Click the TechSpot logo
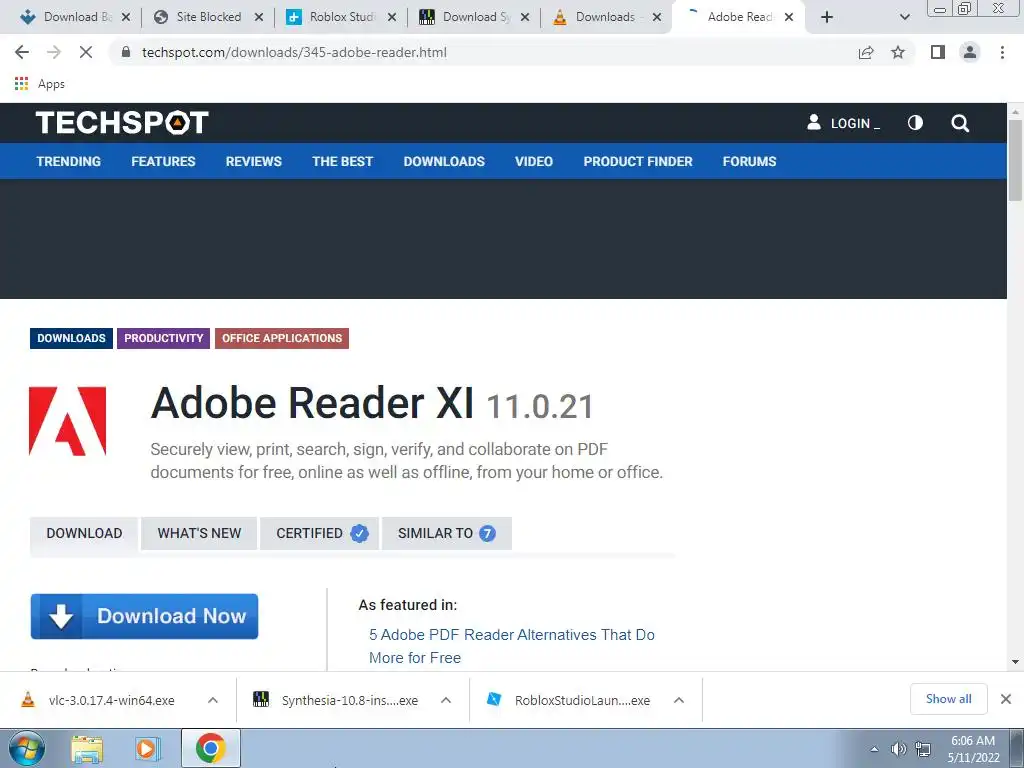Image resolution: width=1024 pixels, height=768 pixels. (122, 123)
